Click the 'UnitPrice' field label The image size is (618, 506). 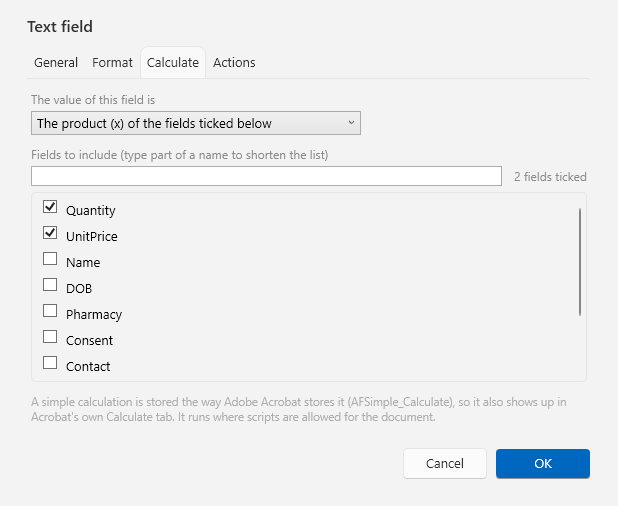(x=92, y=236)
